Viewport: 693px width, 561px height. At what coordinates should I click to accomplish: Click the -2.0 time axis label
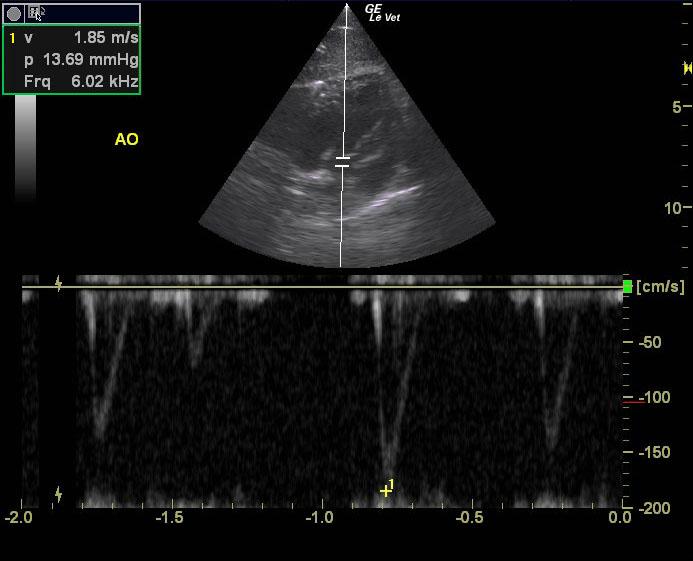coord(19,517)
